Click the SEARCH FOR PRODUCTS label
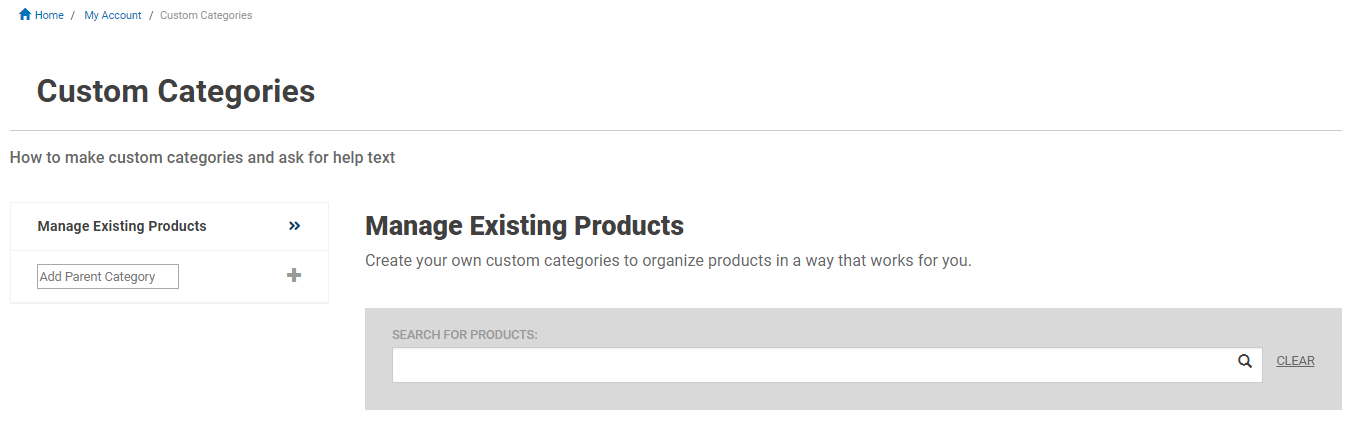The image size is (1355, 435). click(465, 335)
